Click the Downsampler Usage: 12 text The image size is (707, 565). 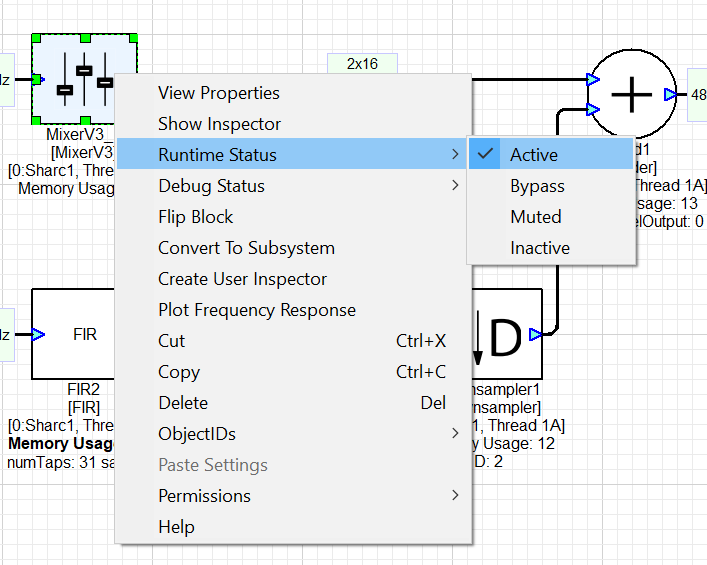click(x=514, y=443)
